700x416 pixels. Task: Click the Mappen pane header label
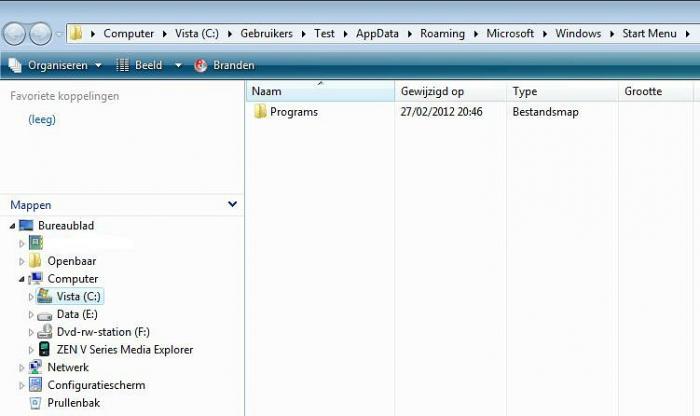pyautogui.click(x=31, y=205)
